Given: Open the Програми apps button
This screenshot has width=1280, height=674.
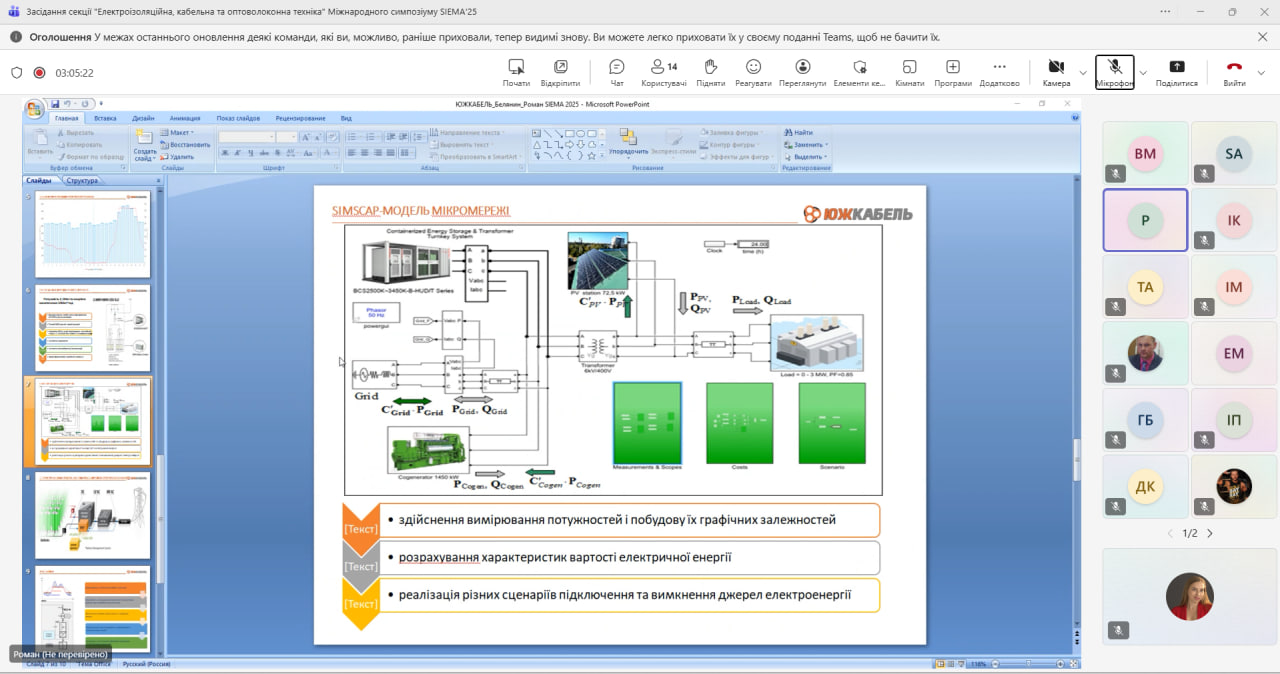Looking at the screenshot, I should 952,72.
